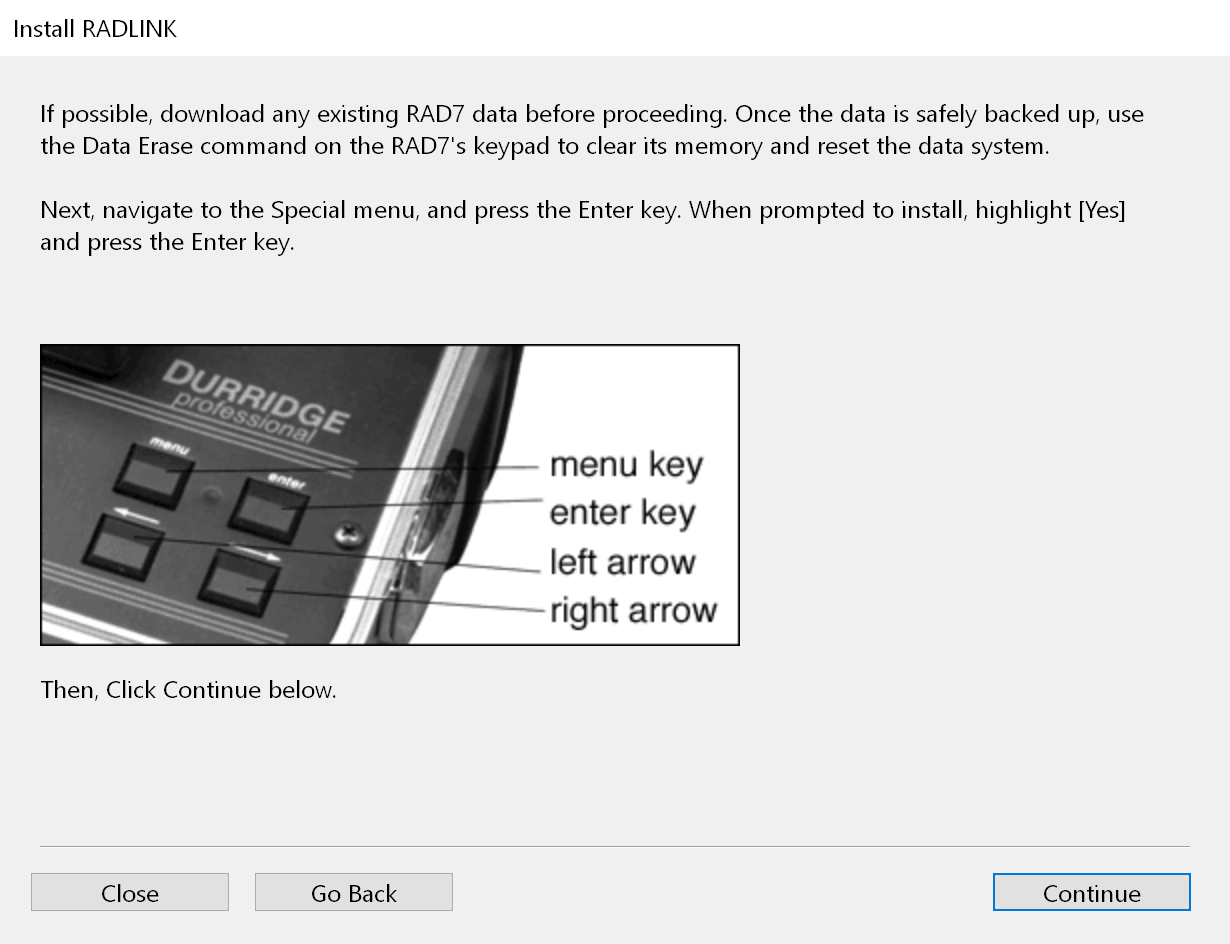Click the Continue button

[x=1091, y=892]
